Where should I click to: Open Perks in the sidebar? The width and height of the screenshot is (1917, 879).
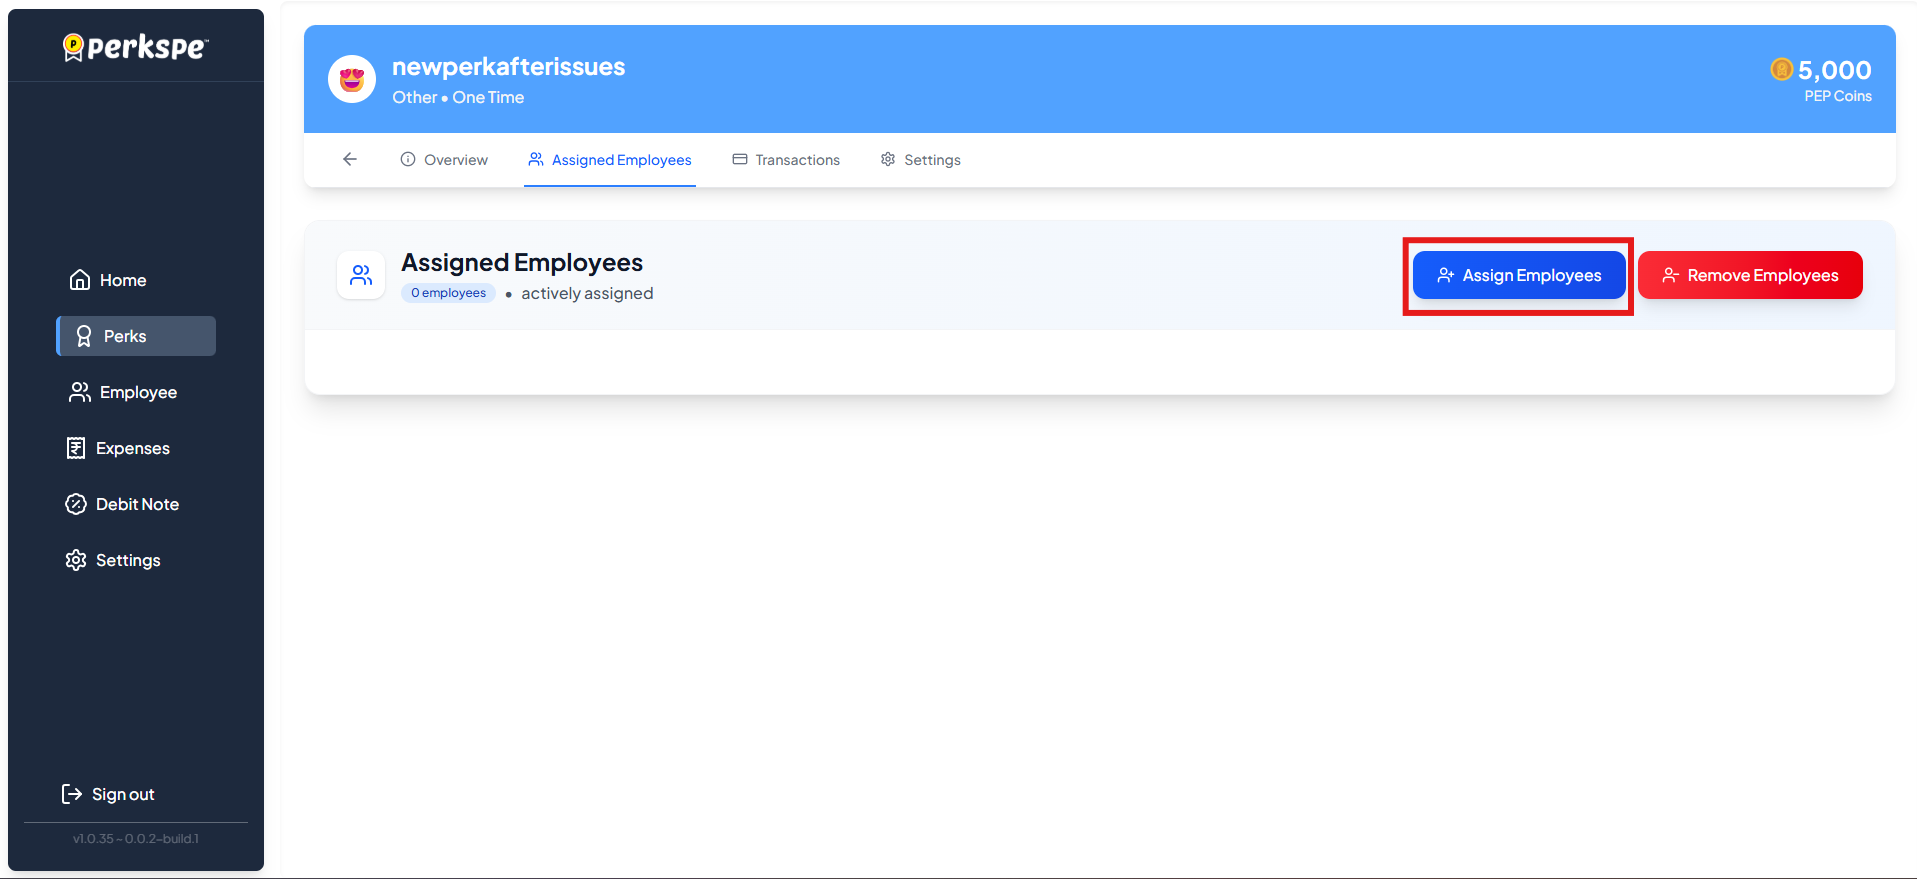point(136,336)
